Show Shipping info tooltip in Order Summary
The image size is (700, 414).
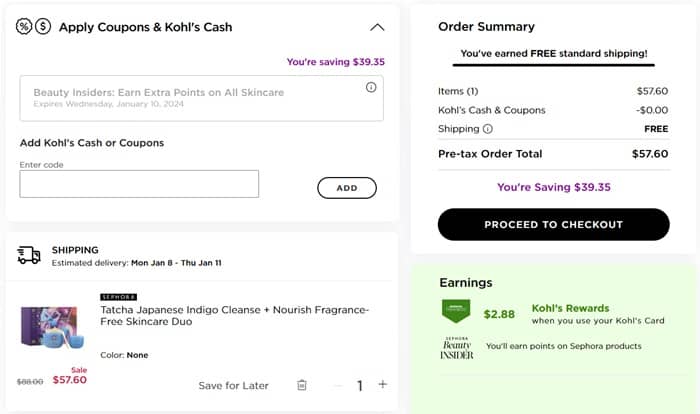pos(488,129)
